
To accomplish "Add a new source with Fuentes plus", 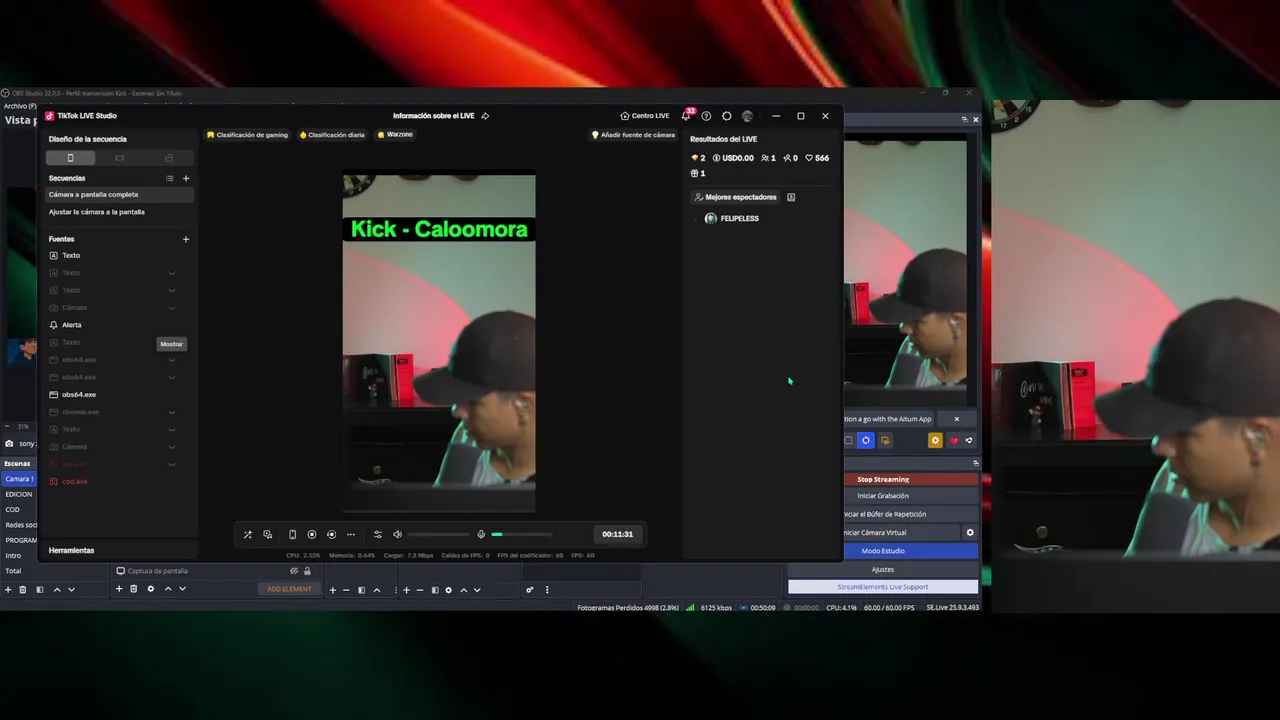I will tap(186, 239).
